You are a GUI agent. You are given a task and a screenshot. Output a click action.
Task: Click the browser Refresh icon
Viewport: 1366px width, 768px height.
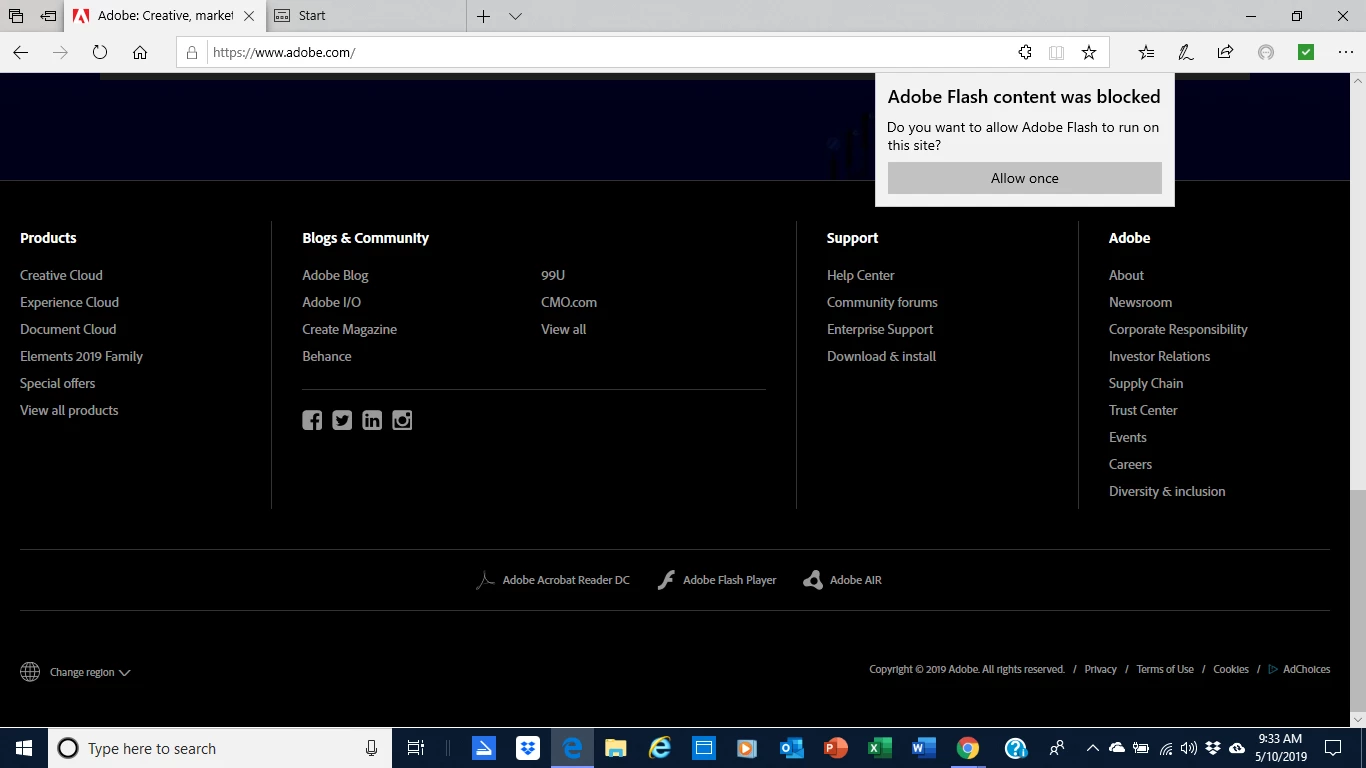100,52
